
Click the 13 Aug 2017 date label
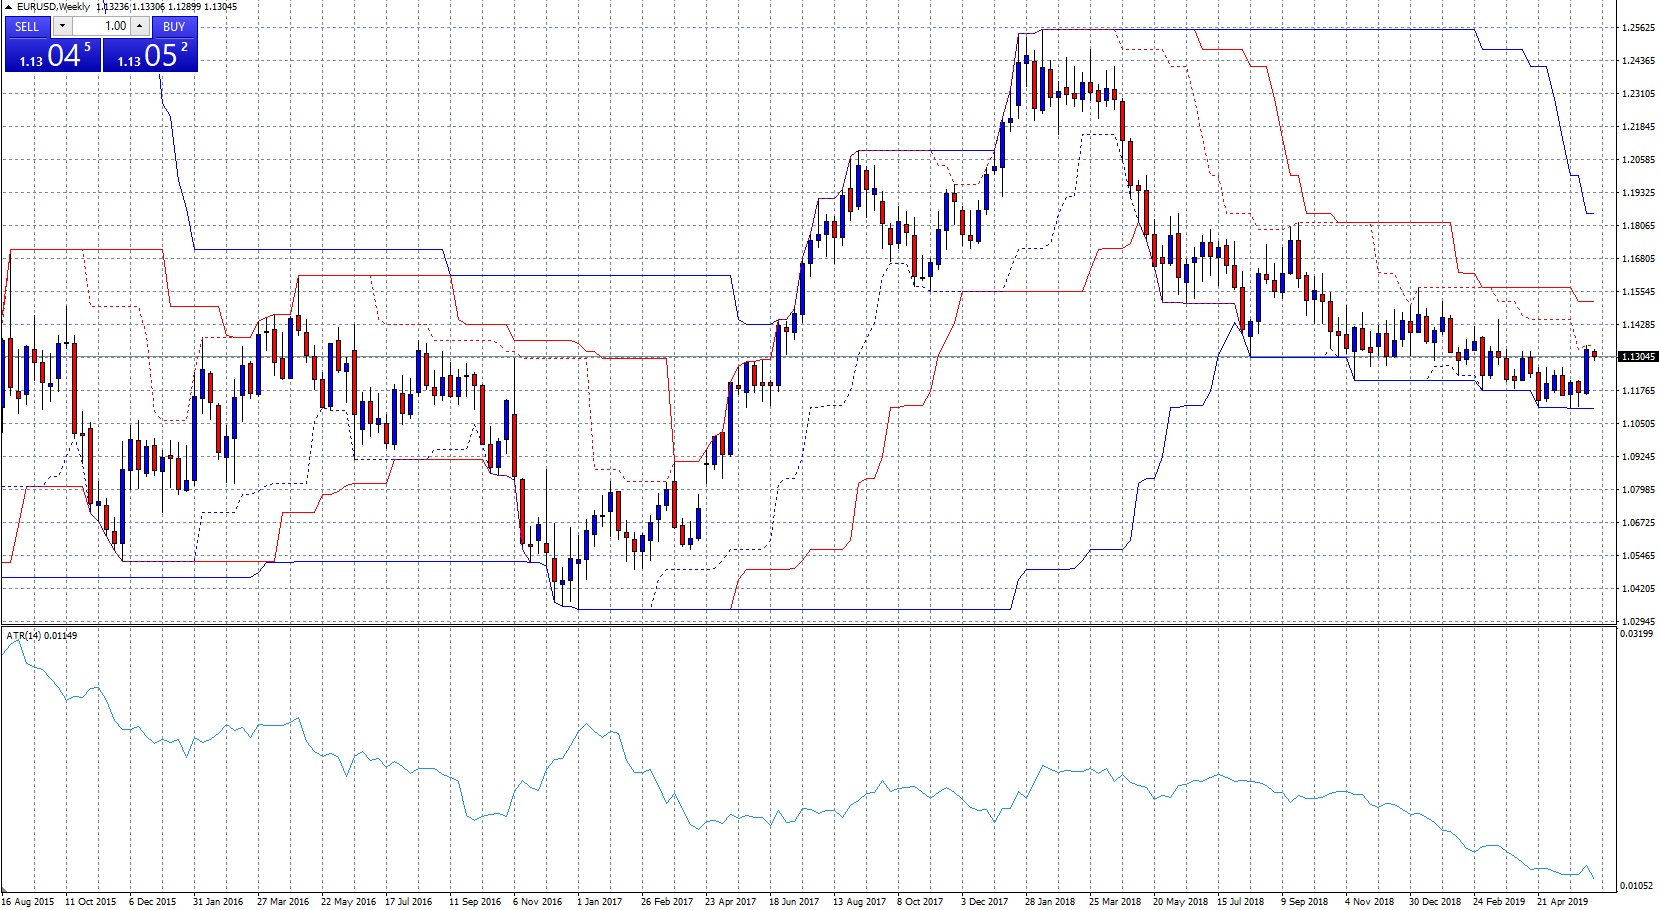(x=860, y=902)
